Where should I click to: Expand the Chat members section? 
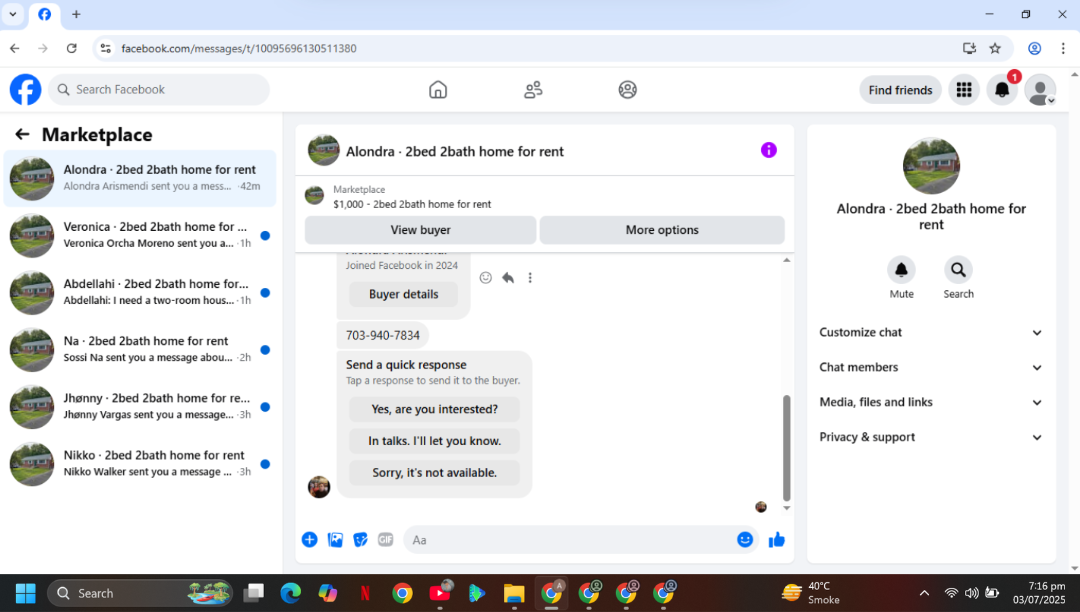pos(931,368)
